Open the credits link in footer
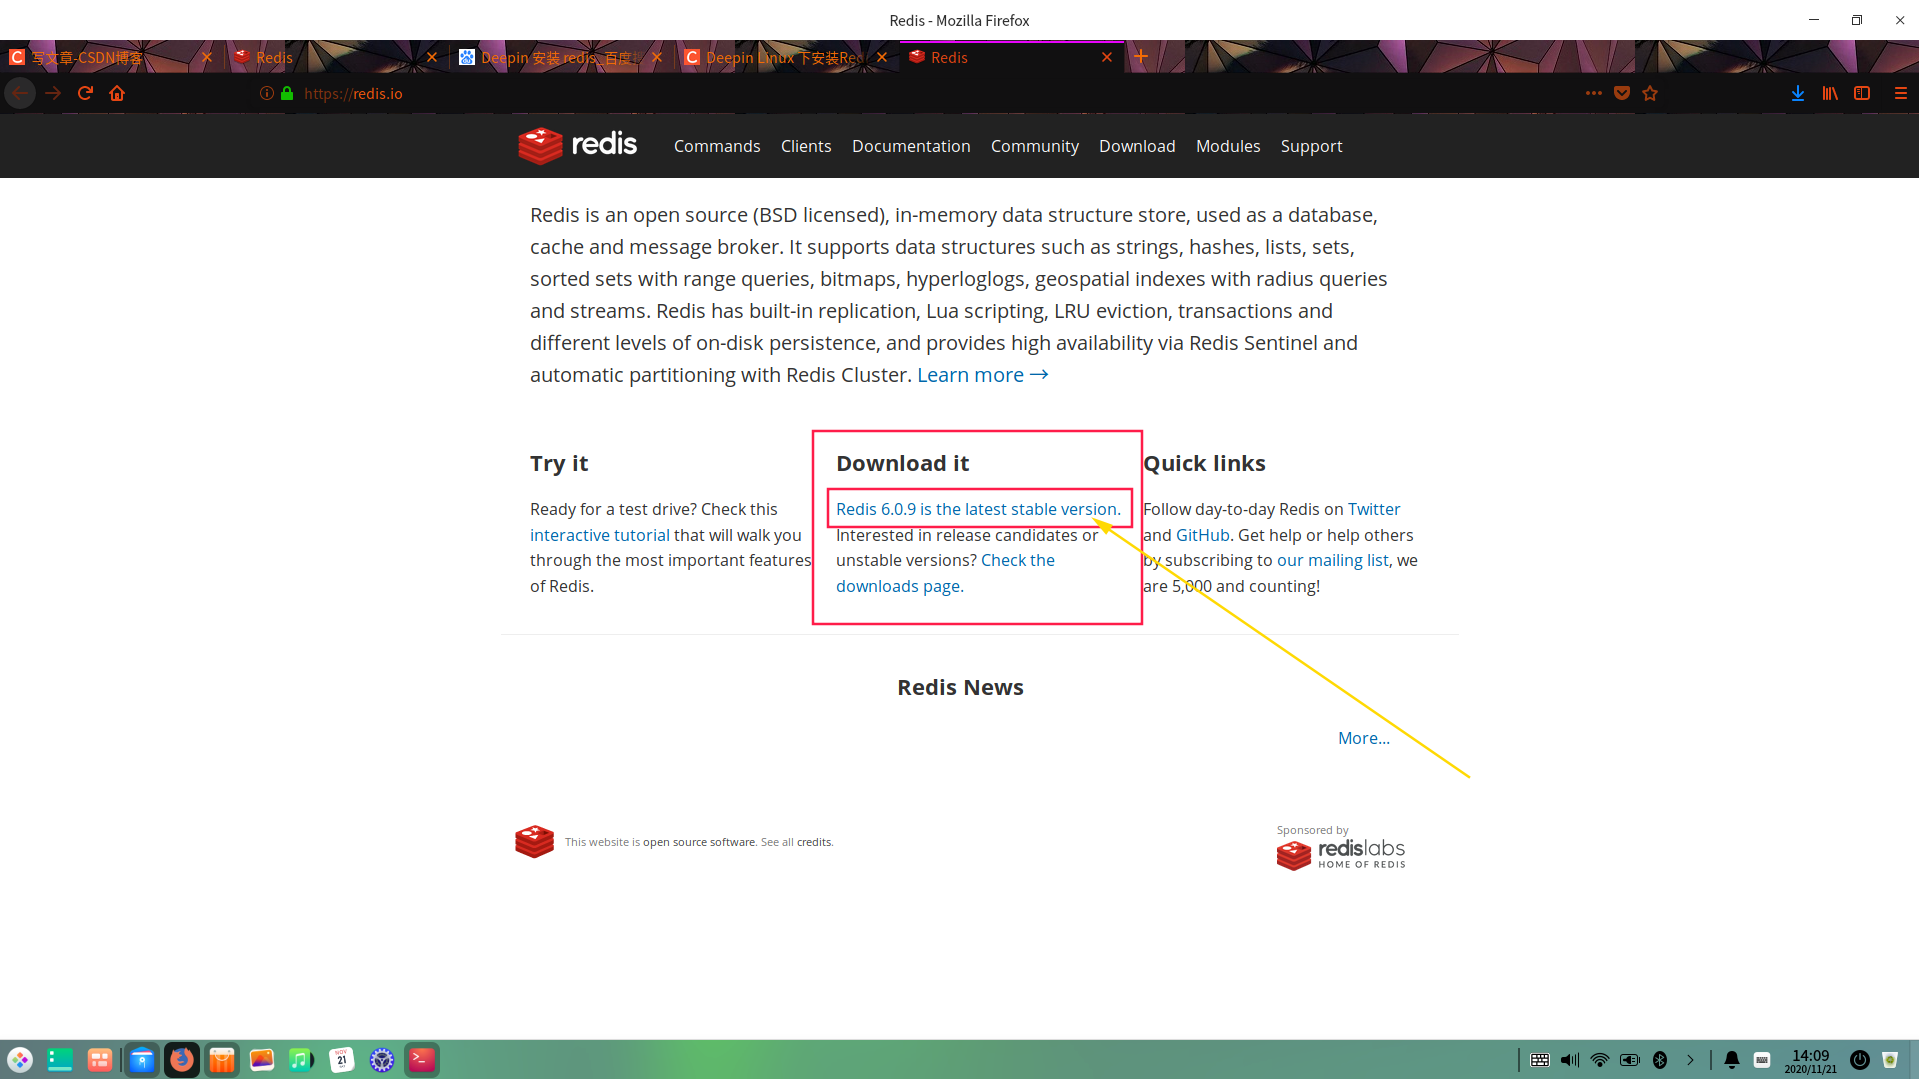Screen dimensions: 1919x1079 pyautogui.click(x=814, y=842)
